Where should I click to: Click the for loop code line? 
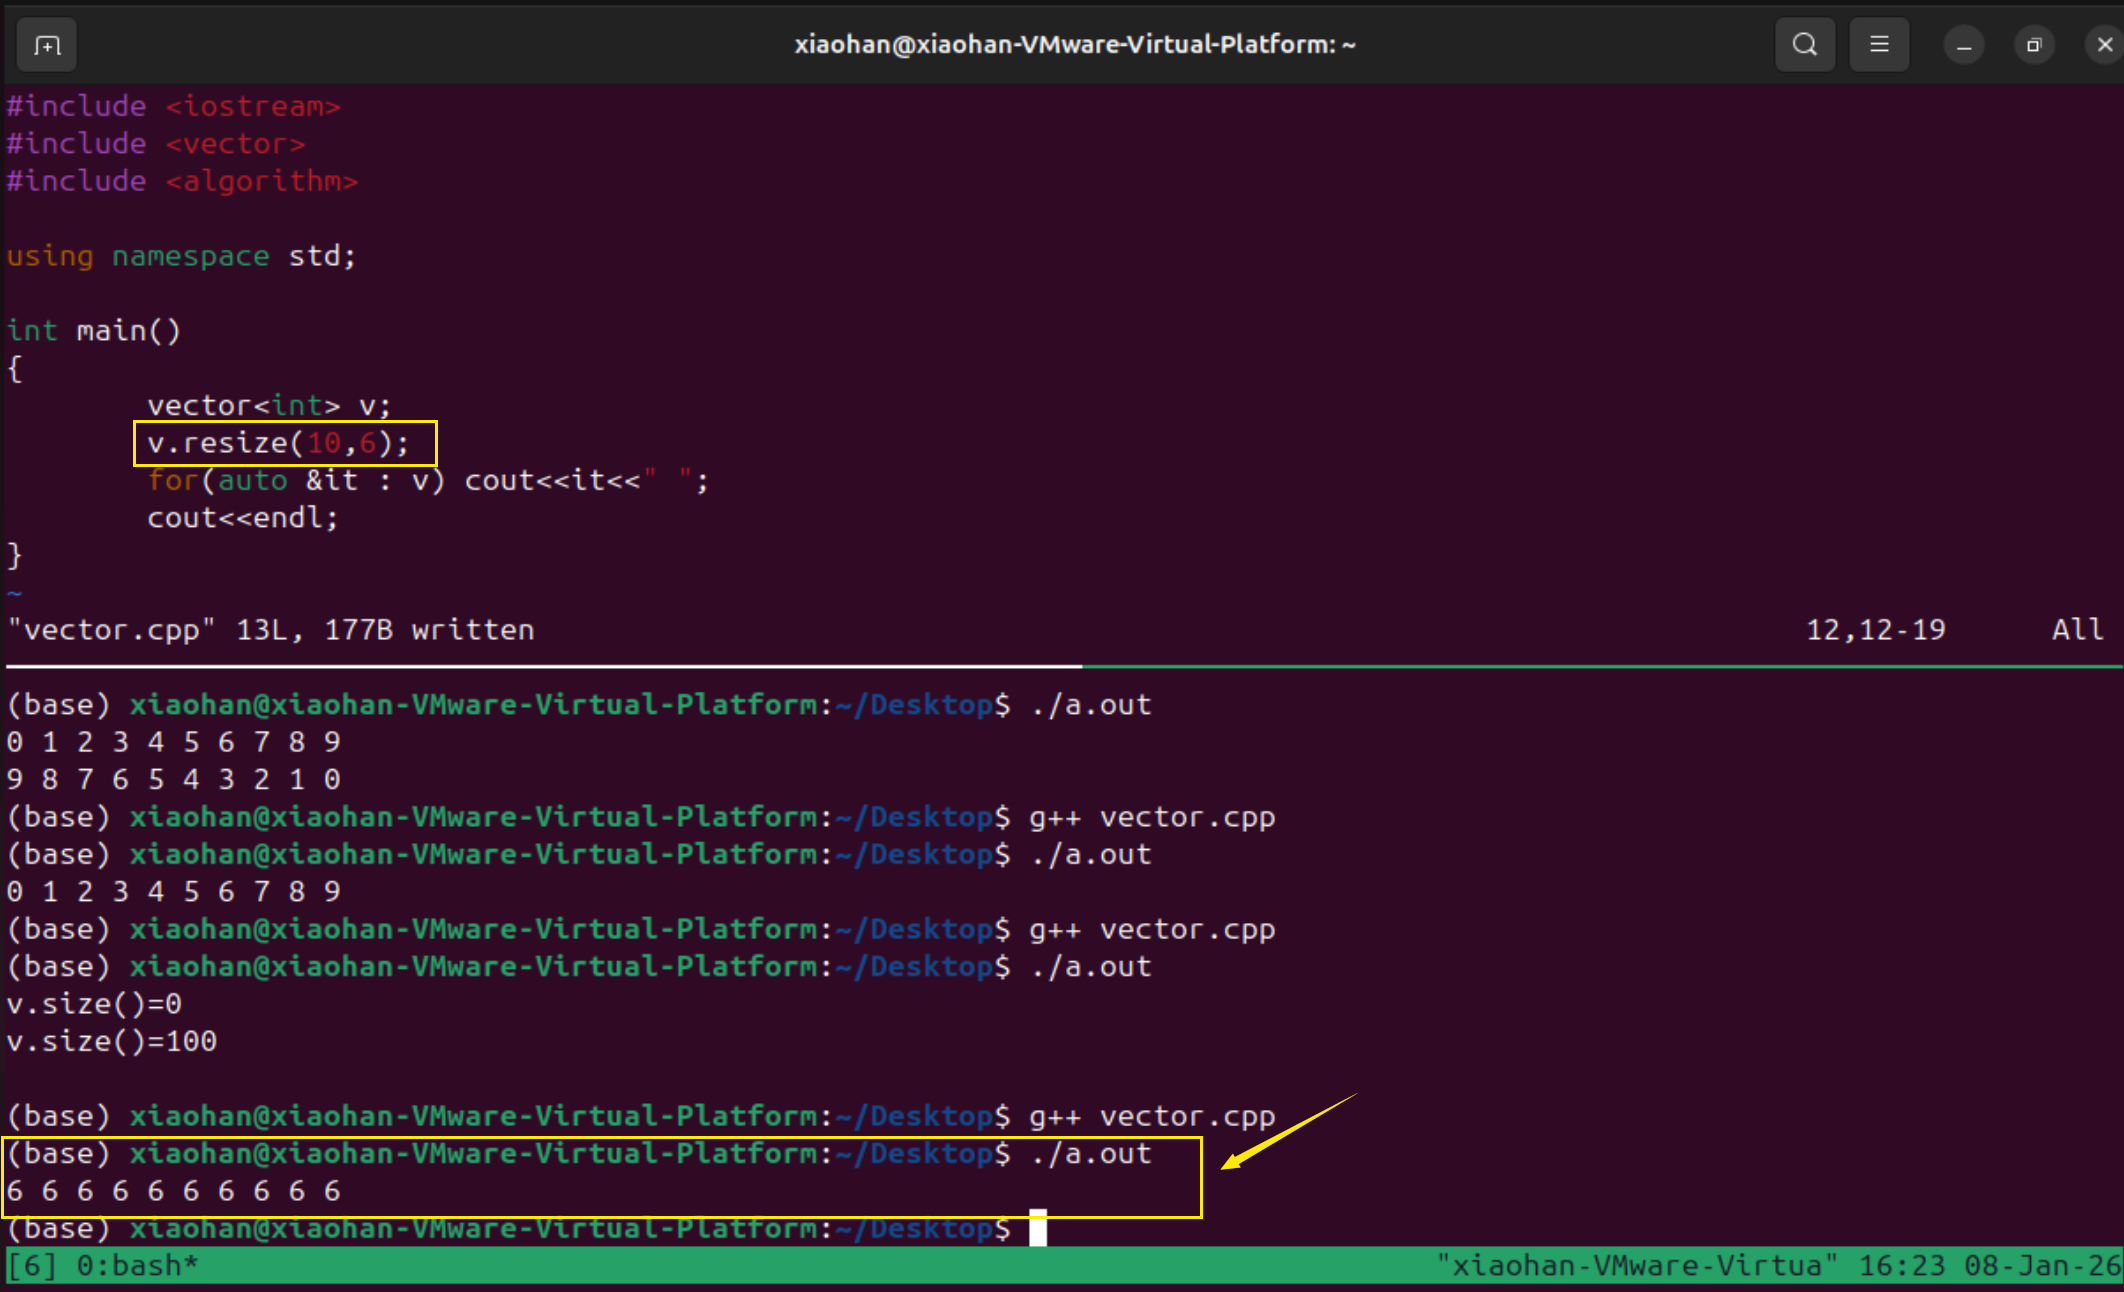(x=428, y=481)
